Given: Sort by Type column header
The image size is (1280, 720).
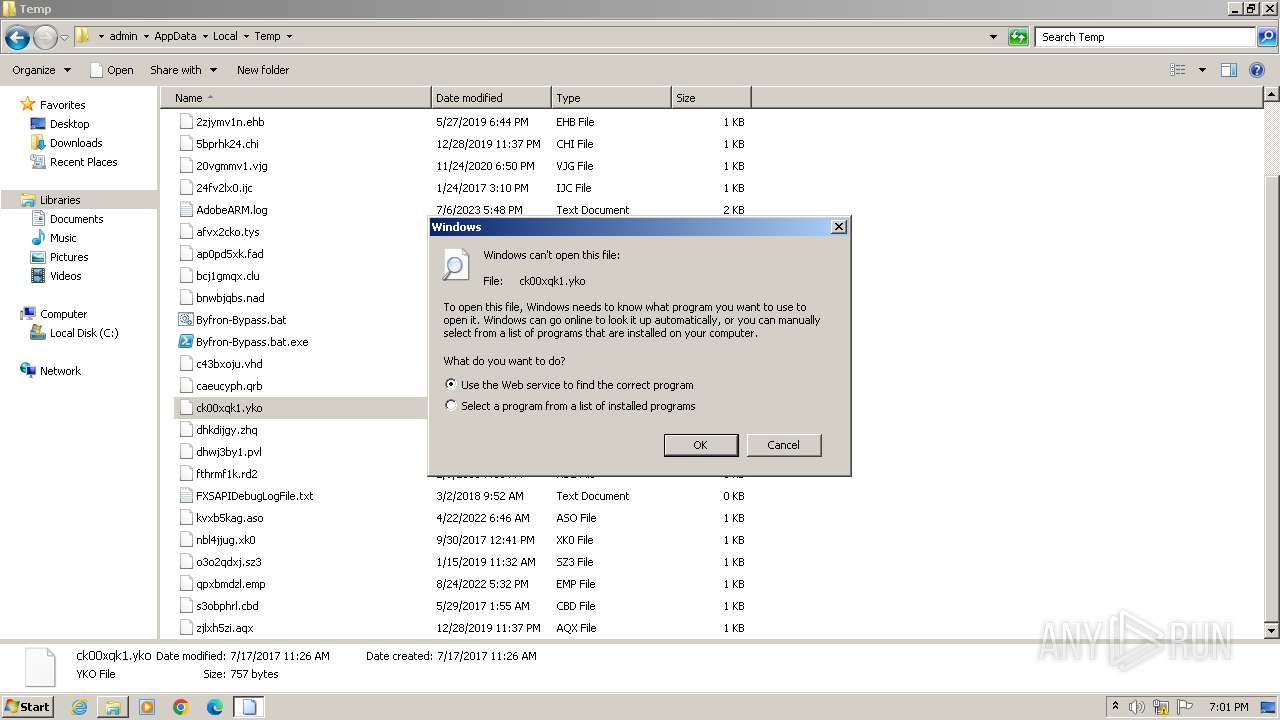Looking at the screenshot, I should click(x=611, y=98).
